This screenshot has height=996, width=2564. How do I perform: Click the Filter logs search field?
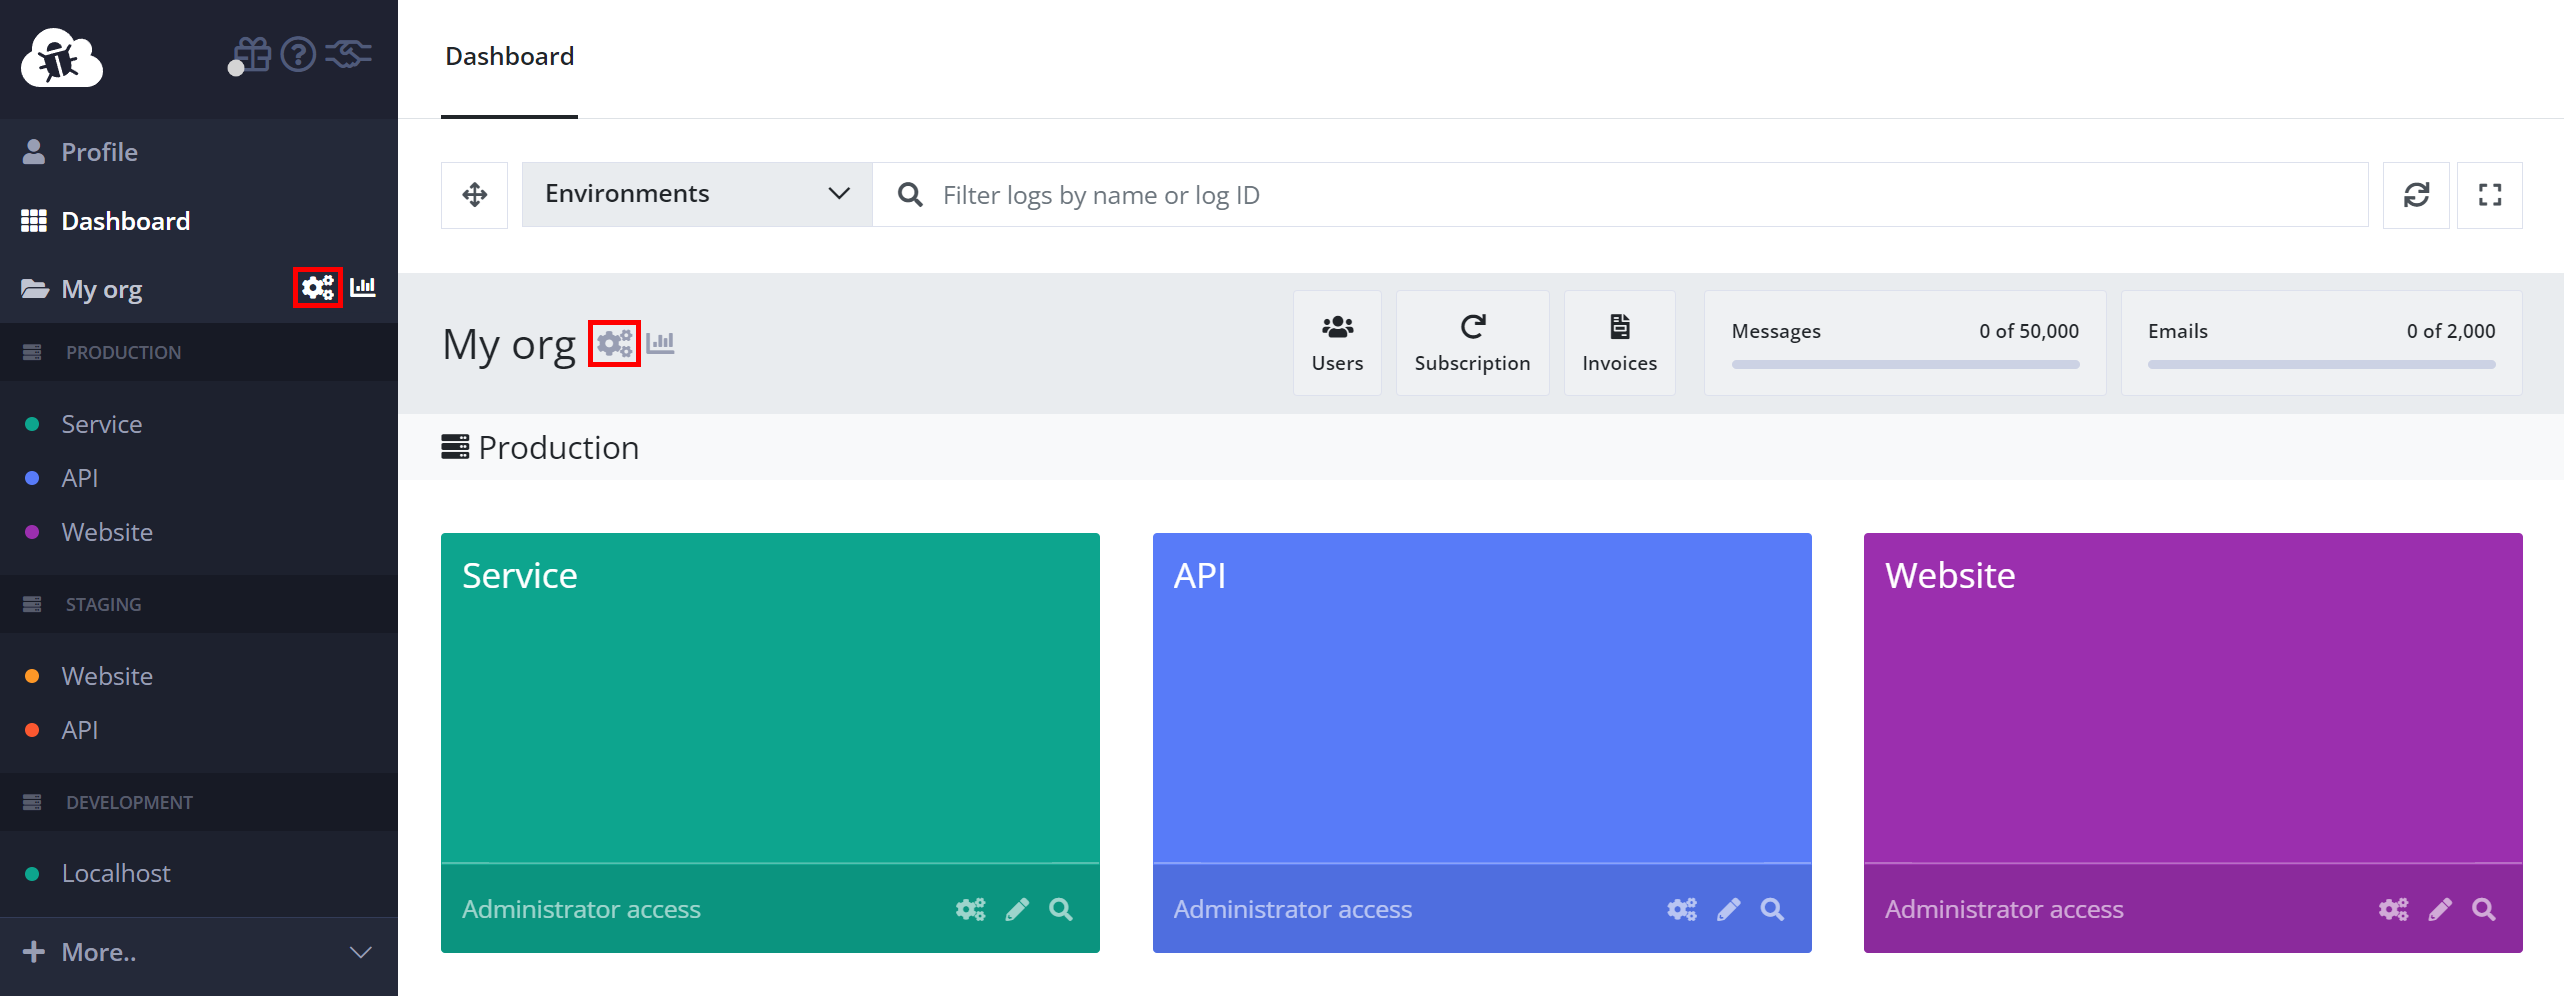(x=1620, y=194)
